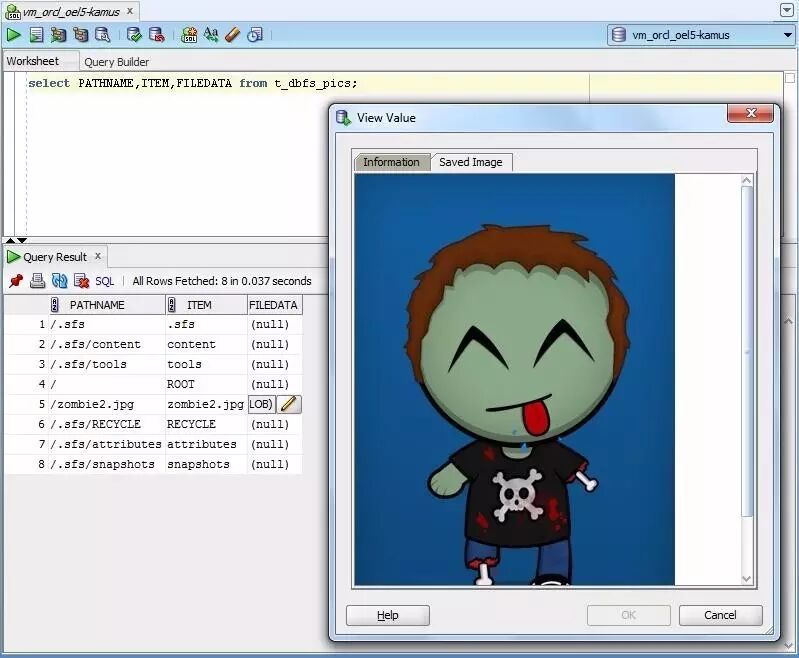Select the attributes item cell
This screenshot has width=799, height=658.
point(206,444)
